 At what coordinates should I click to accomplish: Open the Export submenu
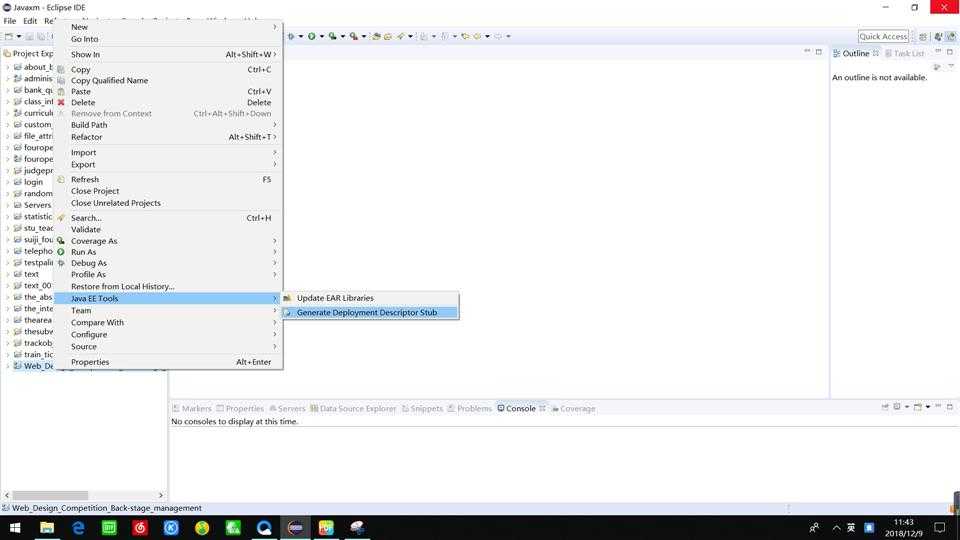(x=168, y=165)
